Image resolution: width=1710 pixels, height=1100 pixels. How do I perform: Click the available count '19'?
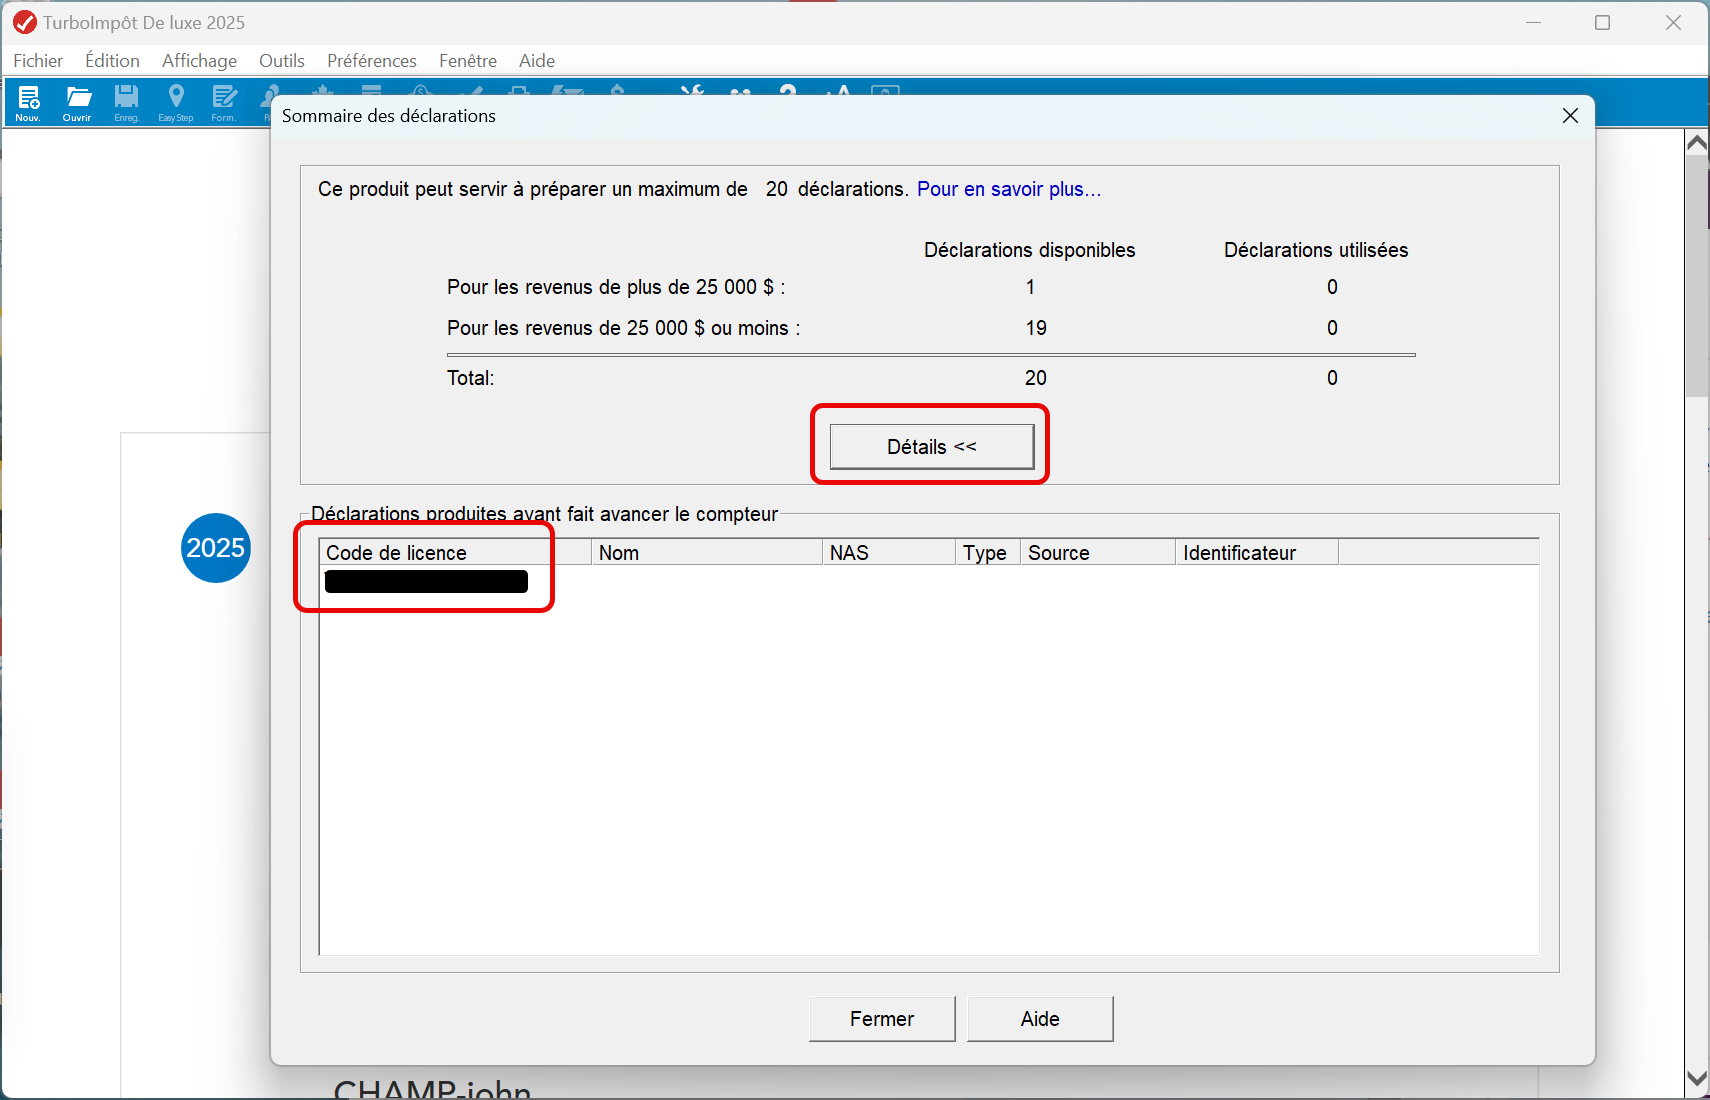point(1036,328)
